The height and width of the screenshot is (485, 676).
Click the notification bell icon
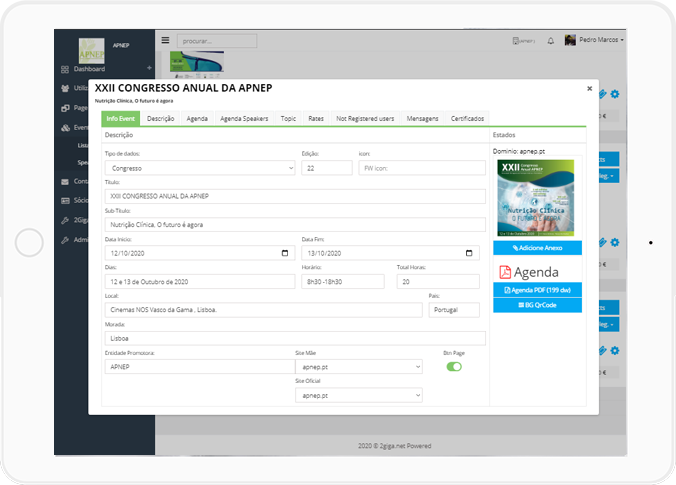point(551,41)
